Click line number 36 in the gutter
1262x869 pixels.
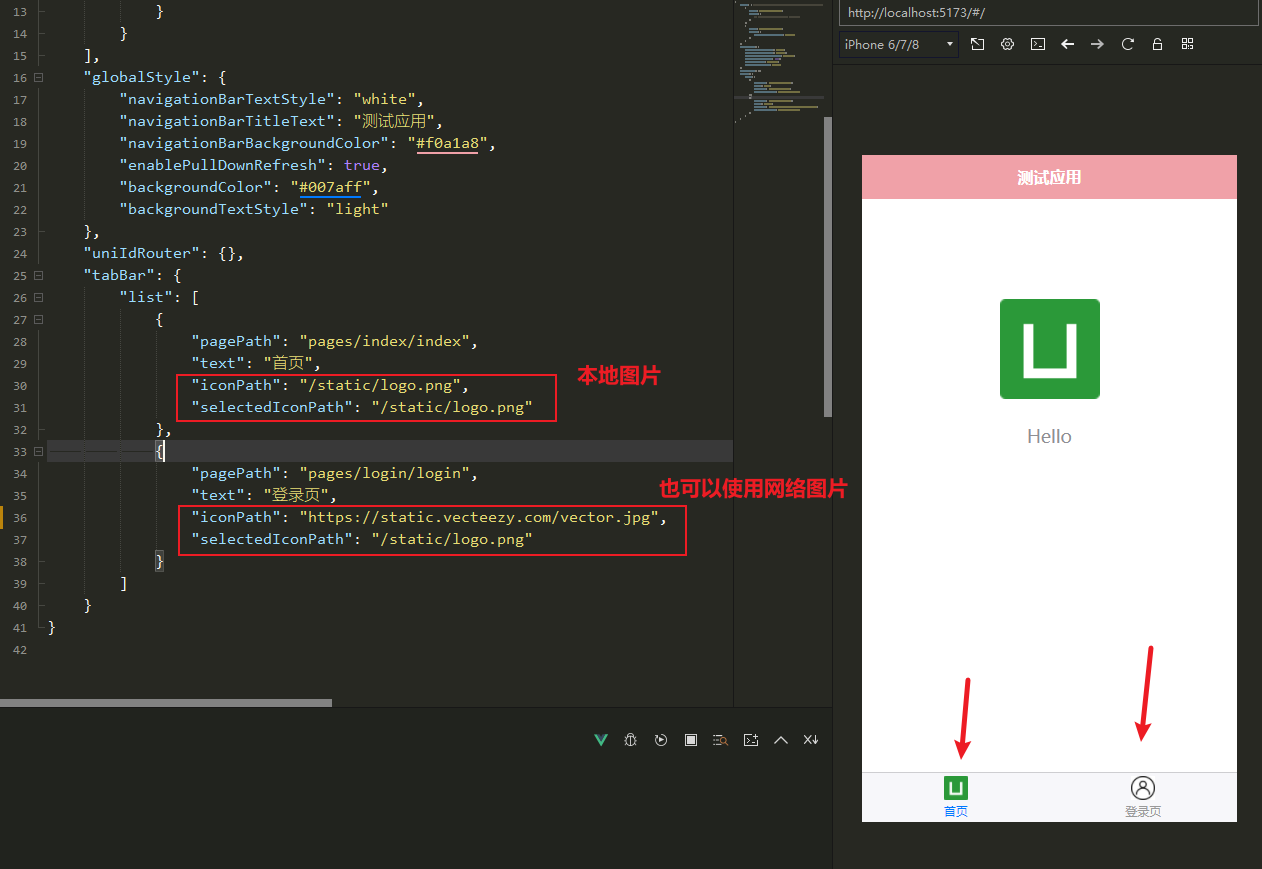coord(20,517)
